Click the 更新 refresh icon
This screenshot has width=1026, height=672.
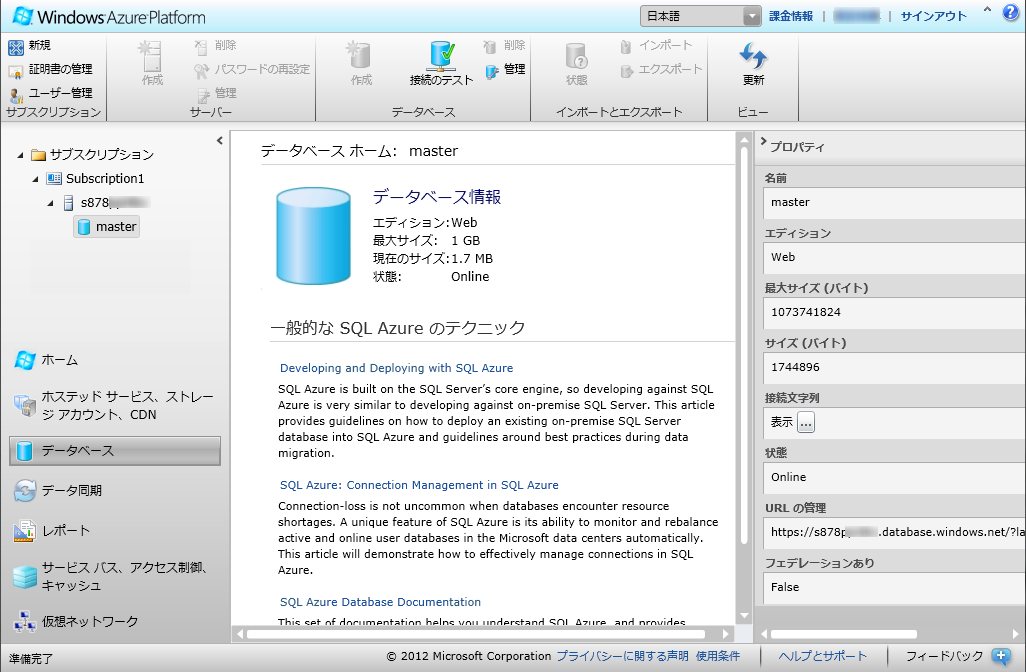(753, 56)
